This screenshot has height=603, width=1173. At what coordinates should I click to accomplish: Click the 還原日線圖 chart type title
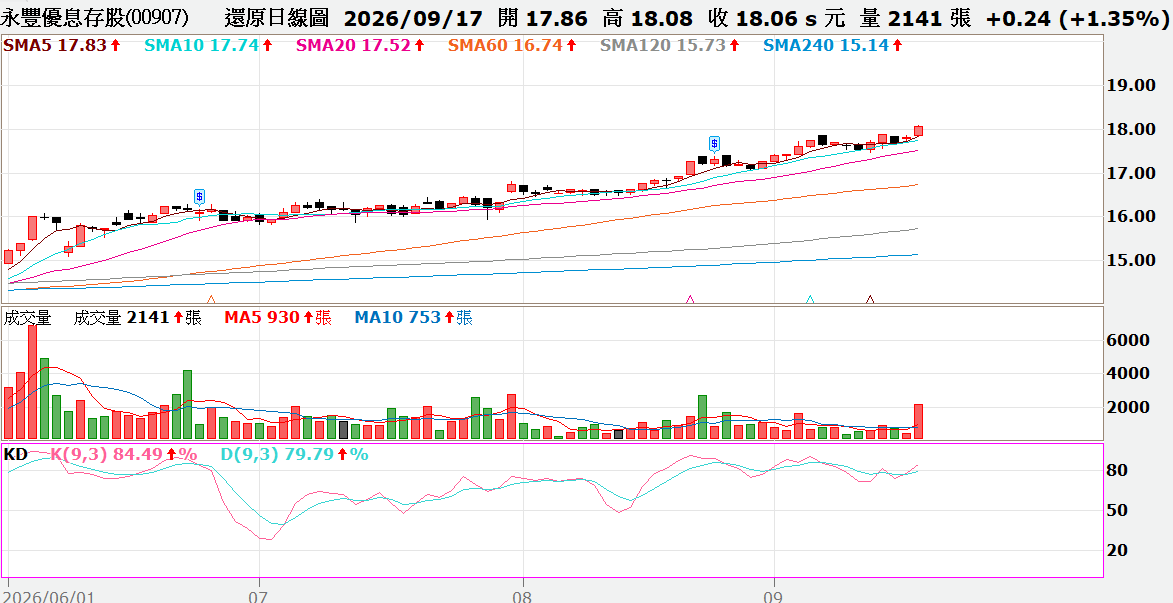point(276,18)
